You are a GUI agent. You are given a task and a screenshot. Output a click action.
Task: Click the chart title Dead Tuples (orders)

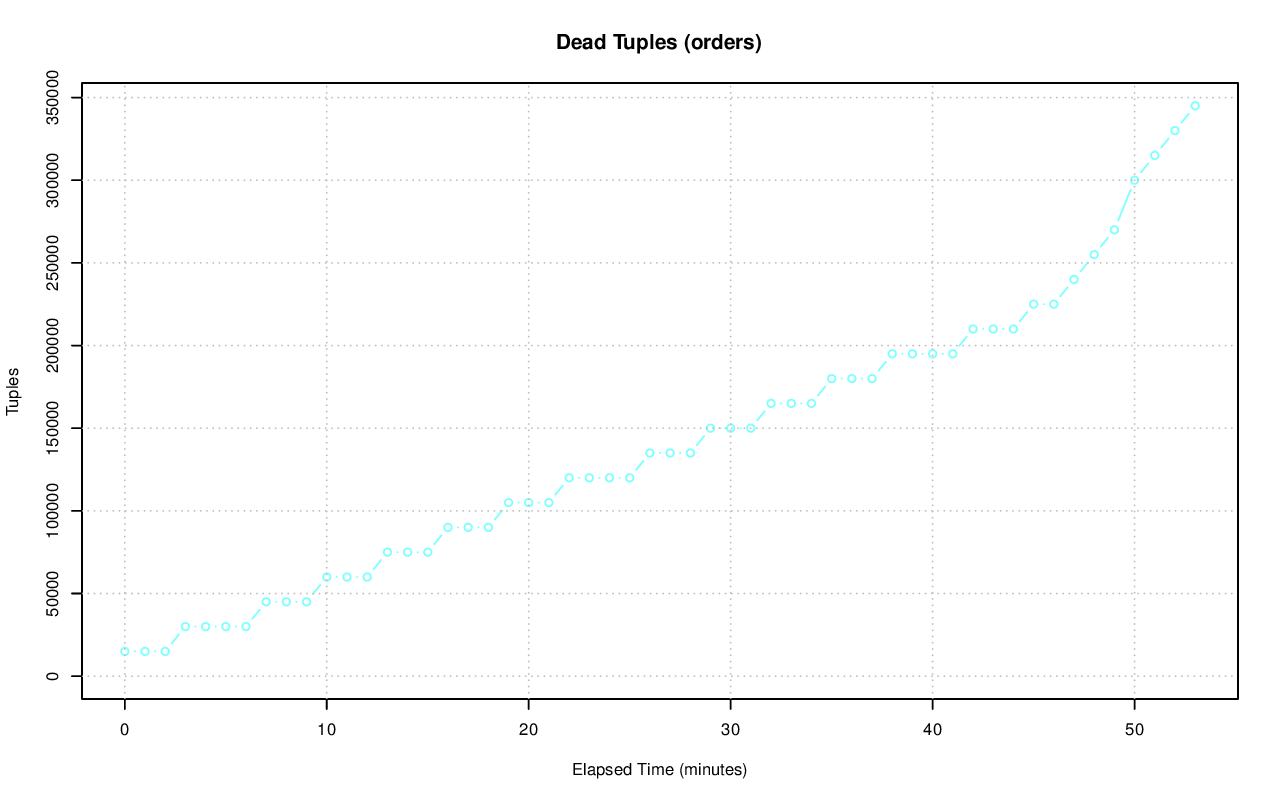tap(659, 43)
